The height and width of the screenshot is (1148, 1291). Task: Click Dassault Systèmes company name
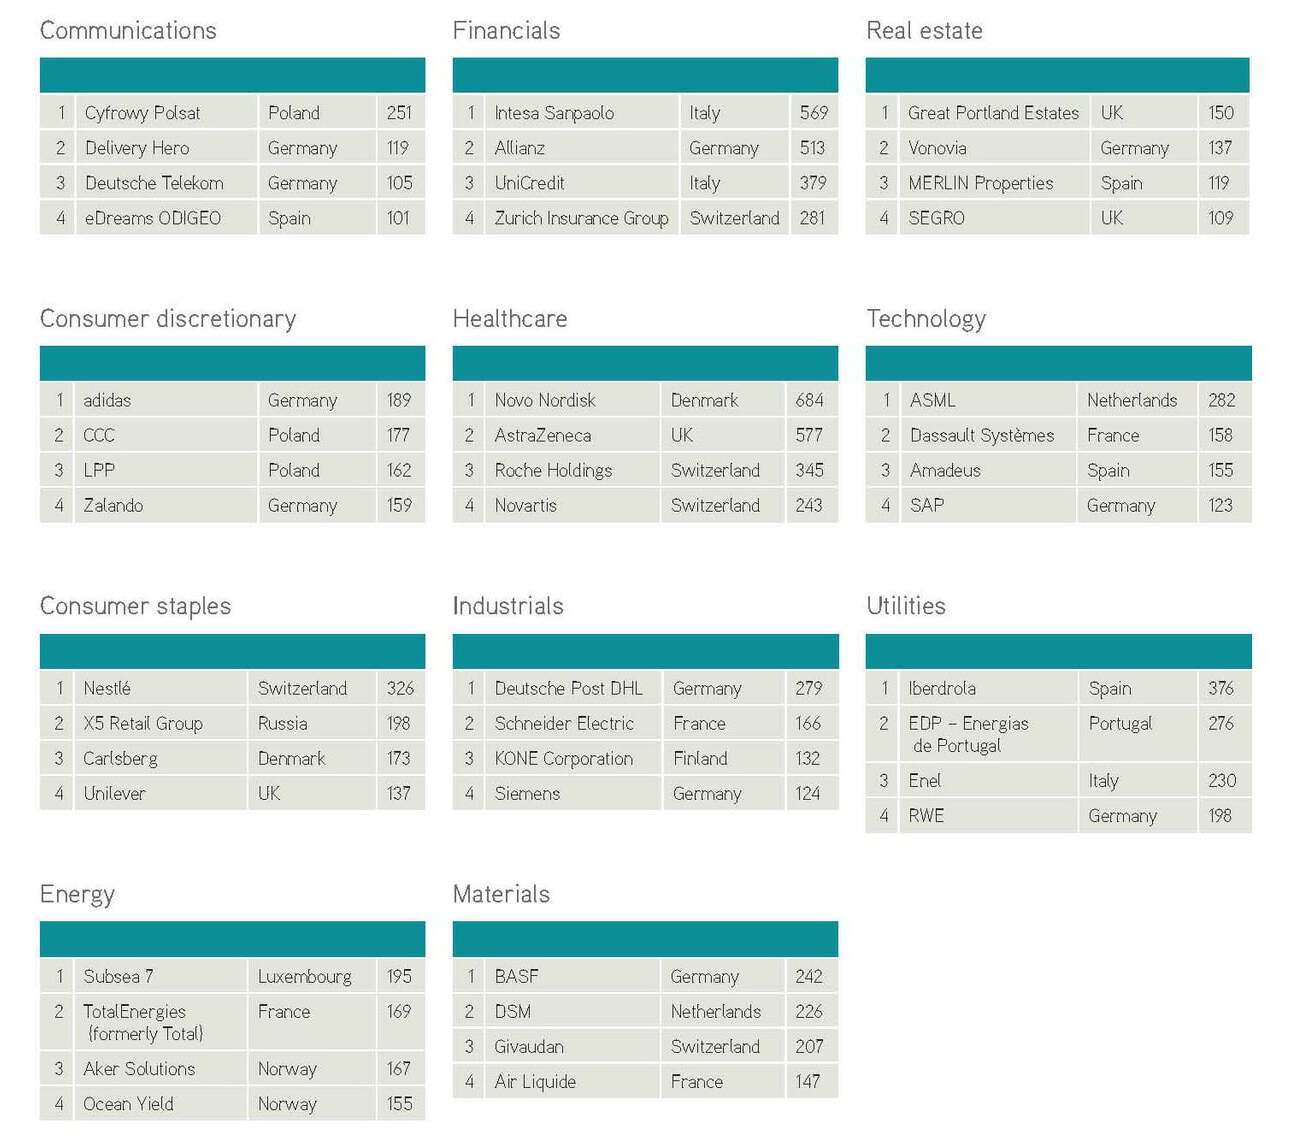click(x=982, y=435)
